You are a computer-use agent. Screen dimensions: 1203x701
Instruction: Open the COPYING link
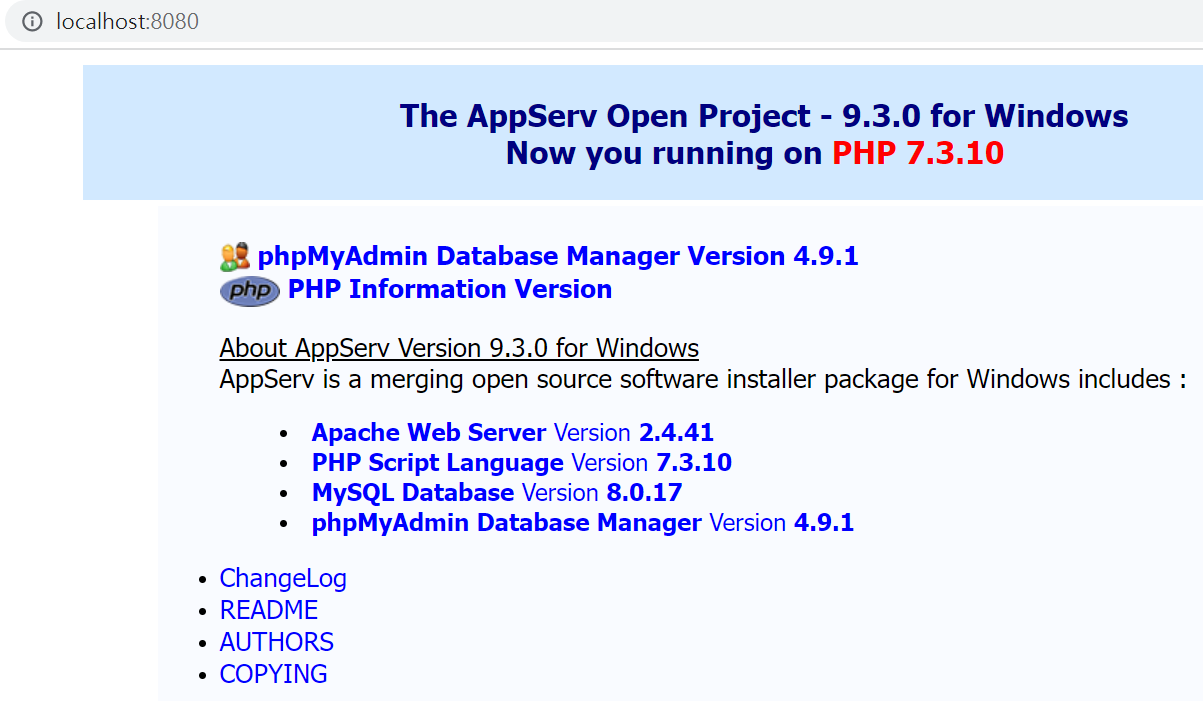pyautogui.click(x=274, y=674)
